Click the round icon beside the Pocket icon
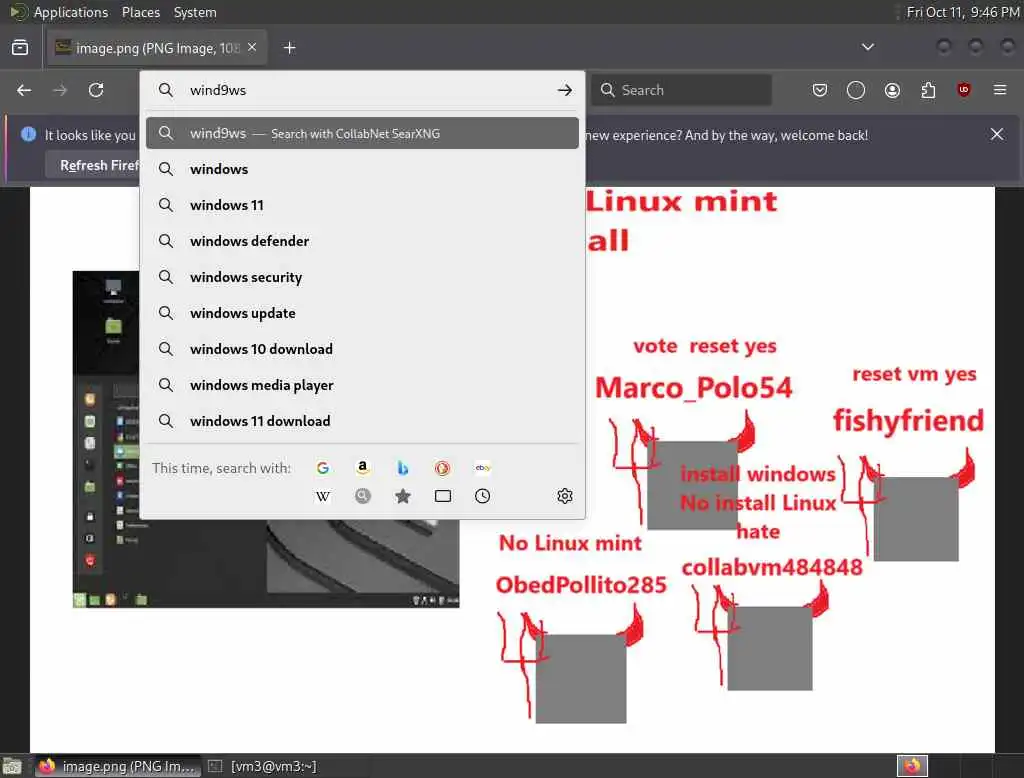Image resolution: width=1024 pixels, height=778 pixels. (x=856, y=90)
